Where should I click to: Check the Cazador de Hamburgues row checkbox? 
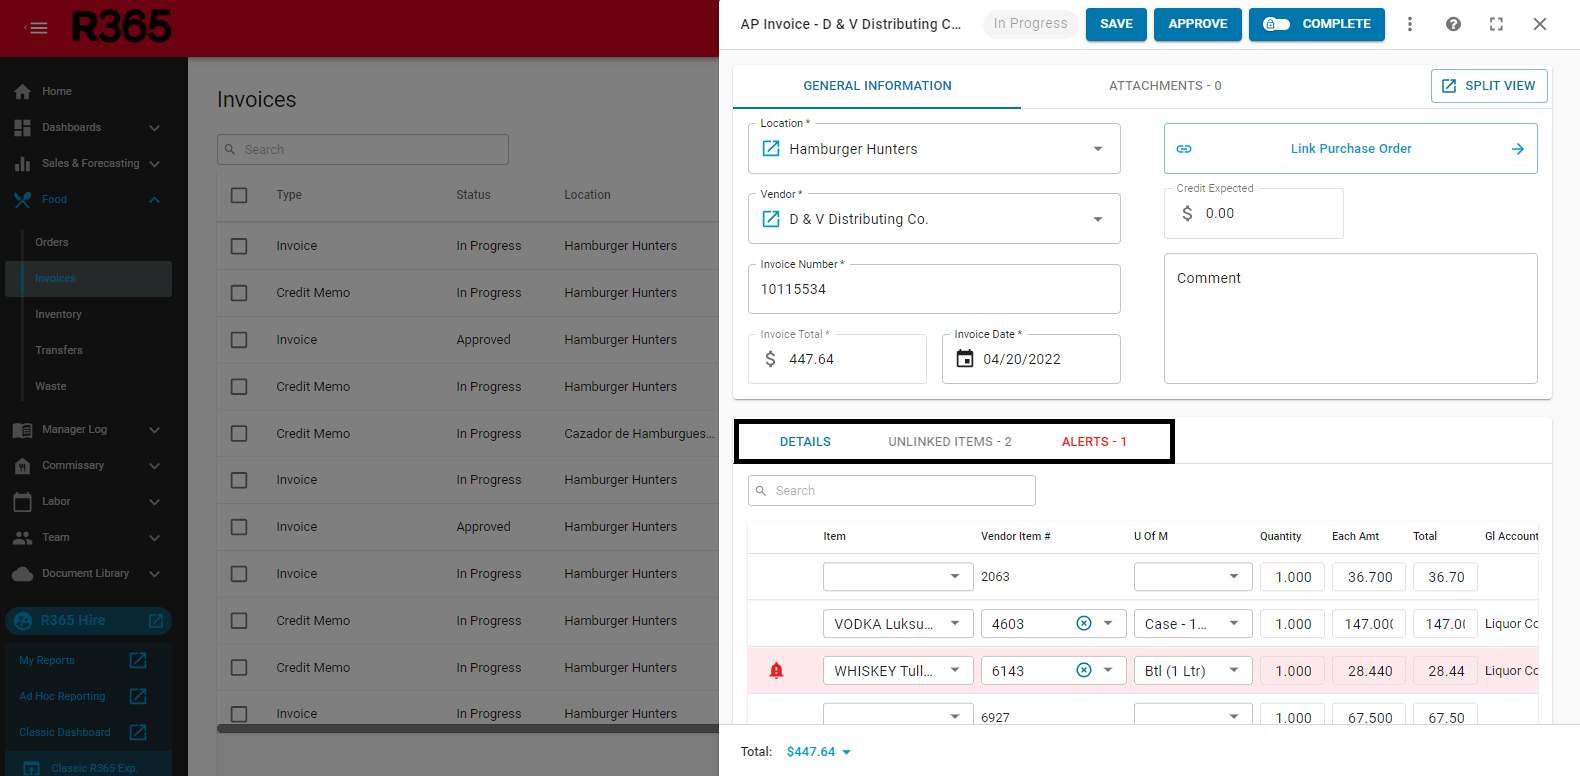[x=239, y=433]
